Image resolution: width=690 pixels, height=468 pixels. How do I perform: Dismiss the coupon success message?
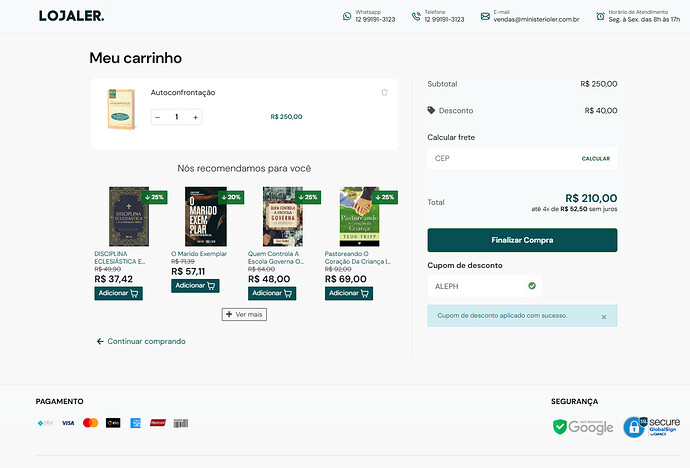tap(603, 316)
